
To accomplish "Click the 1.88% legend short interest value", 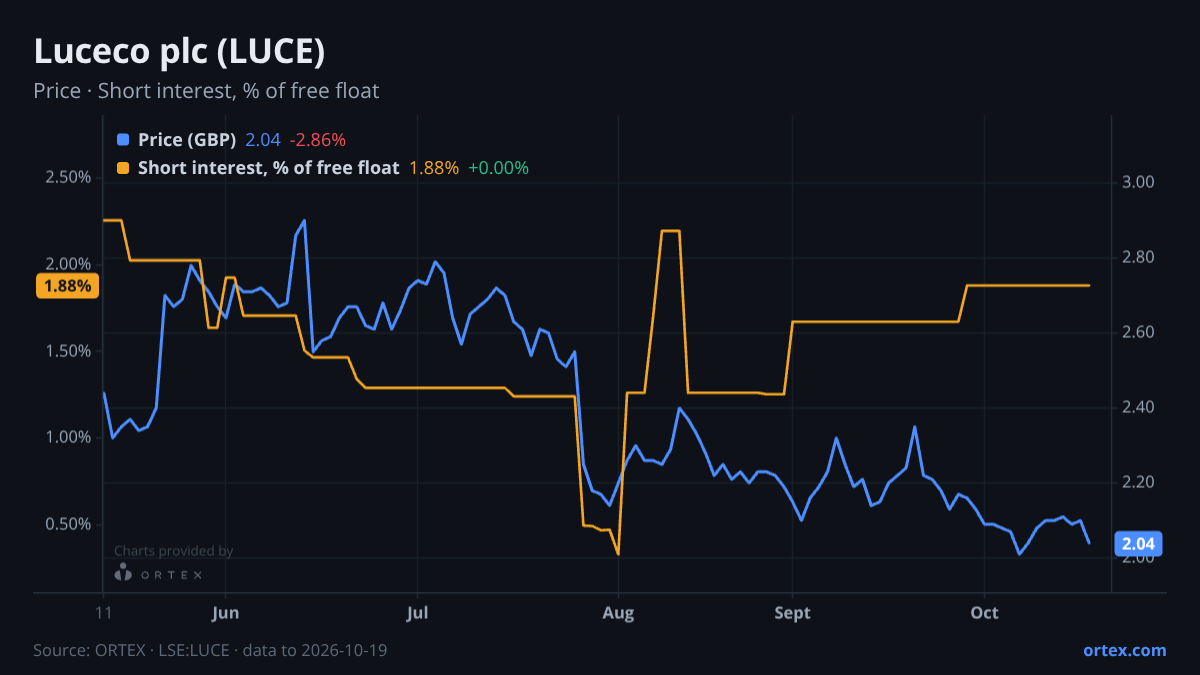I will tap(434, 168).
